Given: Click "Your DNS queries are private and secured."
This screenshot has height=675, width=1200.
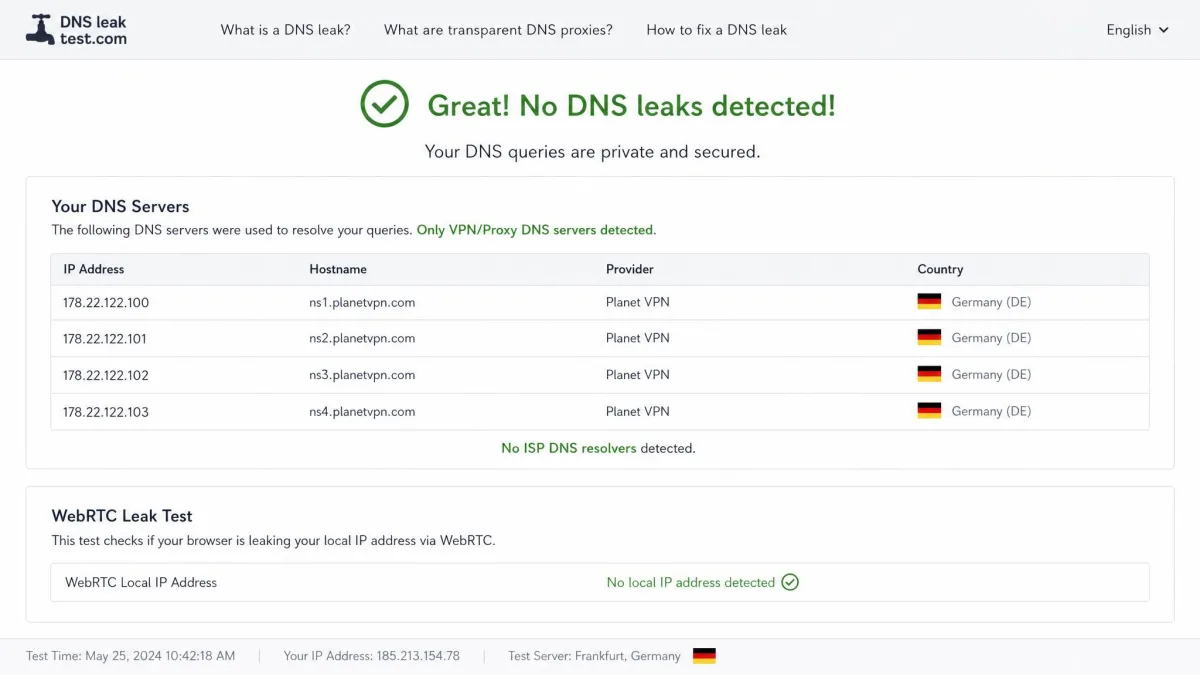Looking at the screenshot, I should tap(592, 152).
